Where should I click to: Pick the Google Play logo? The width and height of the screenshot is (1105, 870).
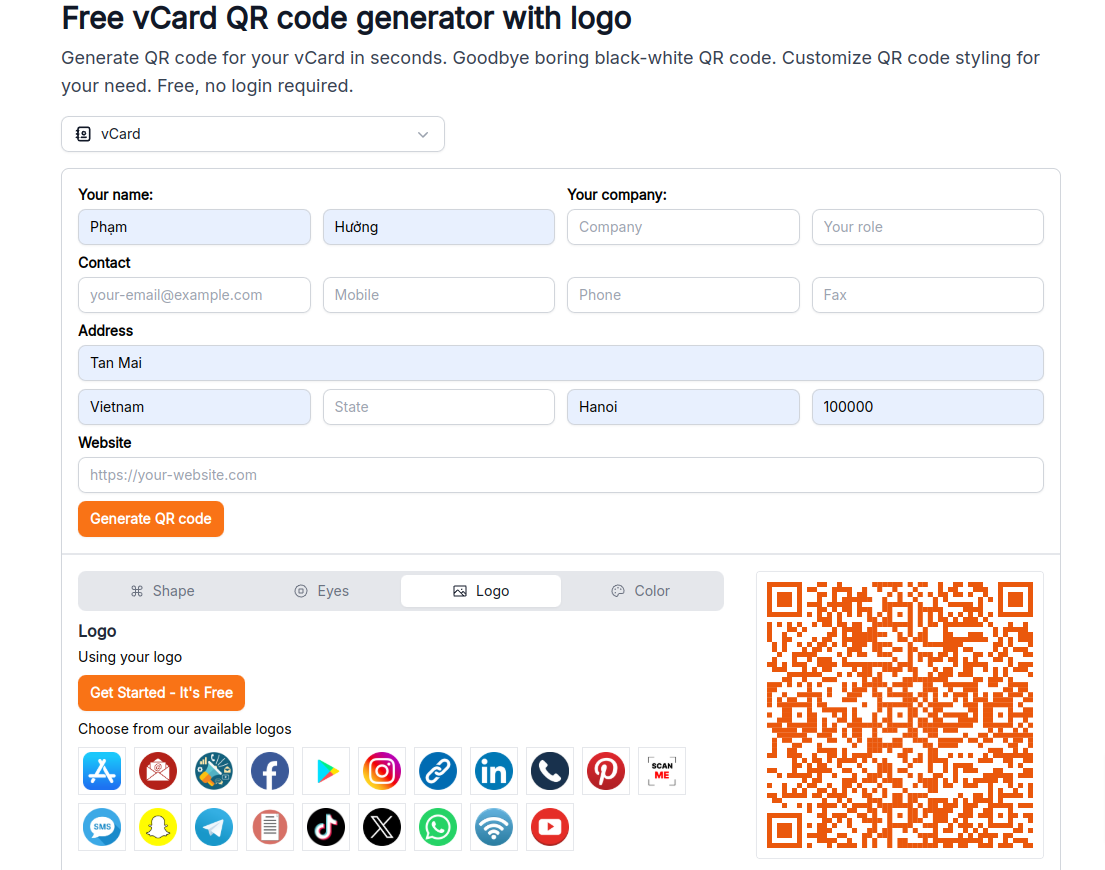pyautogui.click(x=326, y=771)
